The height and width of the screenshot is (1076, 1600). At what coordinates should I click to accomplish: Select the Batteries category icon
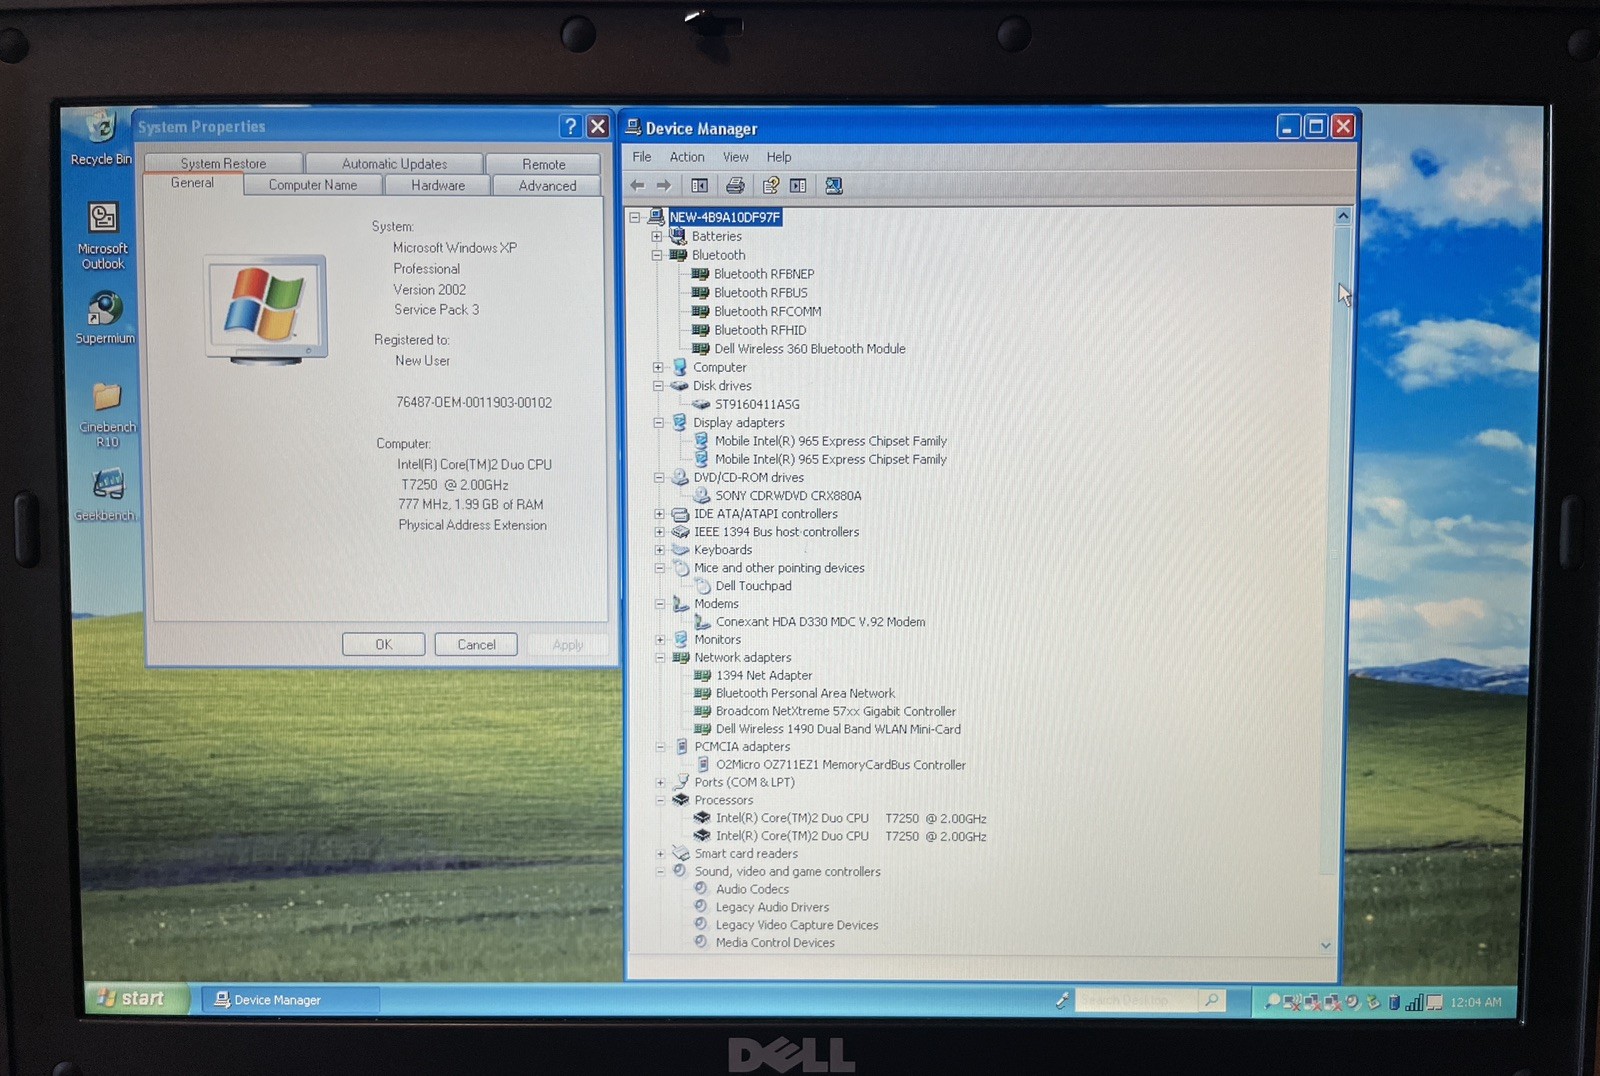point(679,236)
